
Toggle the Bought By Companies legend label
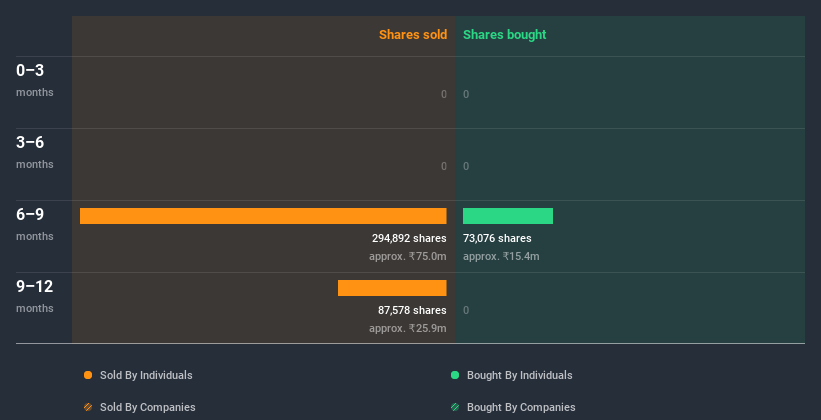[x=521, y=407]
